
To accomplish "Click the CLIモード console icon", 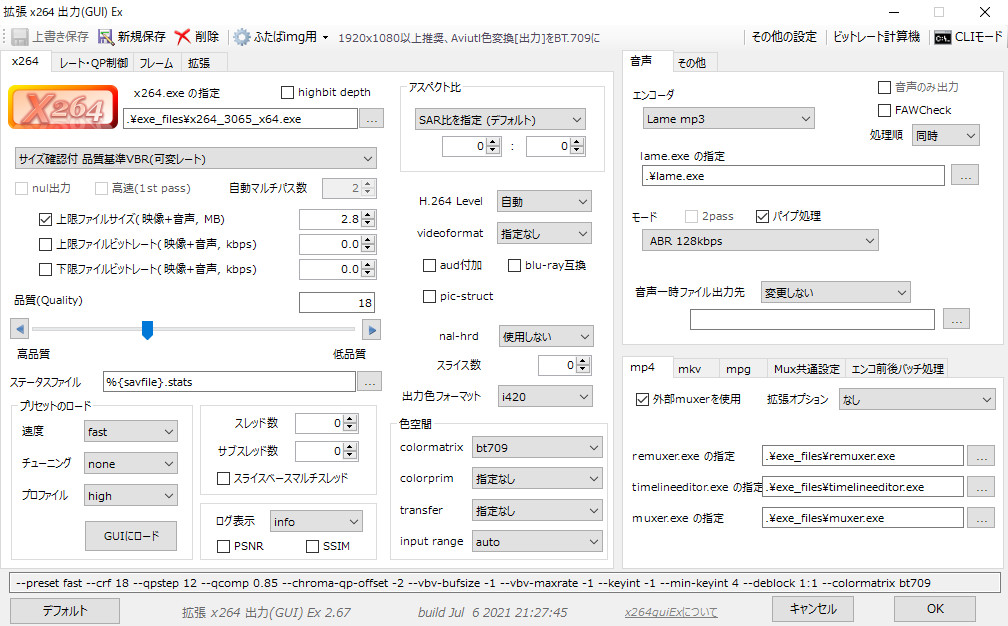I will pos(942,37).
